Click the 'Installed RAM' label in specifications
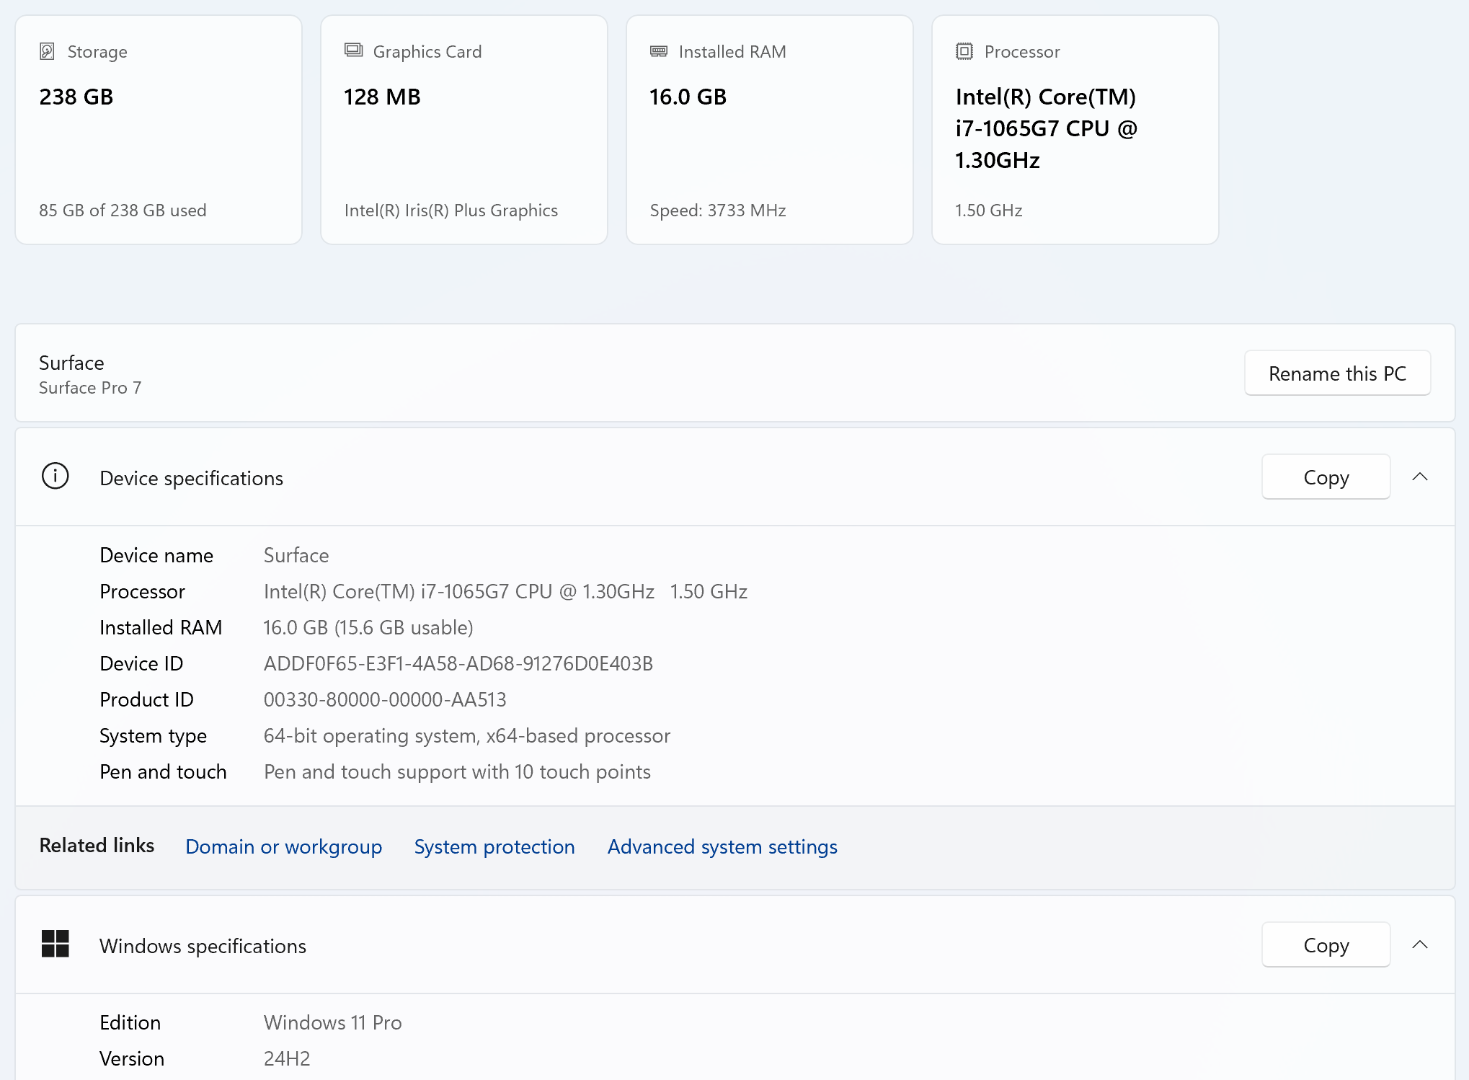 [161, 628]
